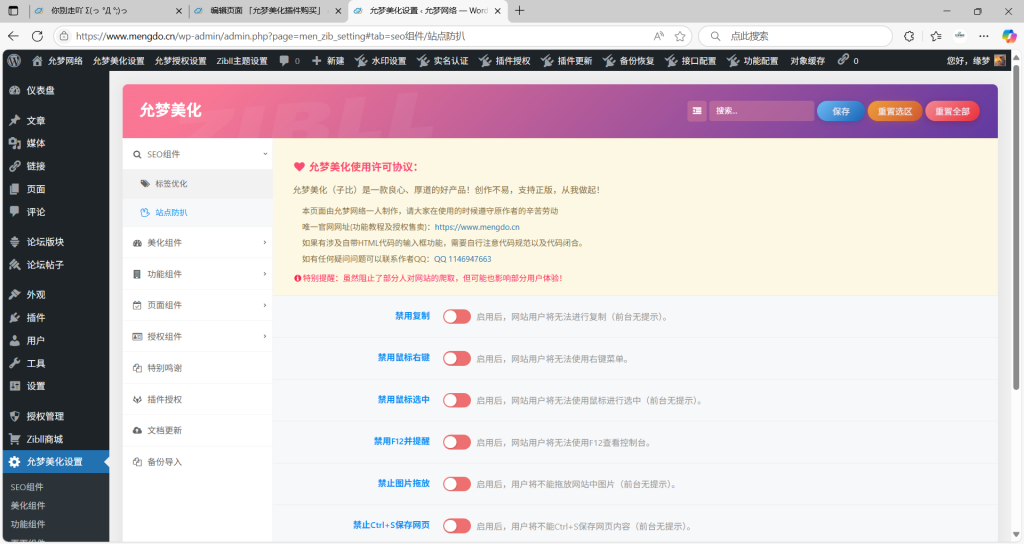Open the 插件授权 panel tab
The height and width of the screenshot is (544, 1024).
[x=197, y=400]
